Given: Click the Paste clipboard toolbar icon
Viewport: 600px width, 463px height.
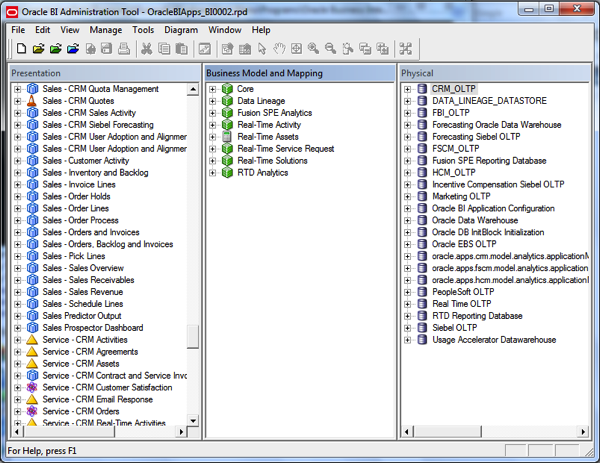Looking at the screenshot, I should click(x=181, y=49).
